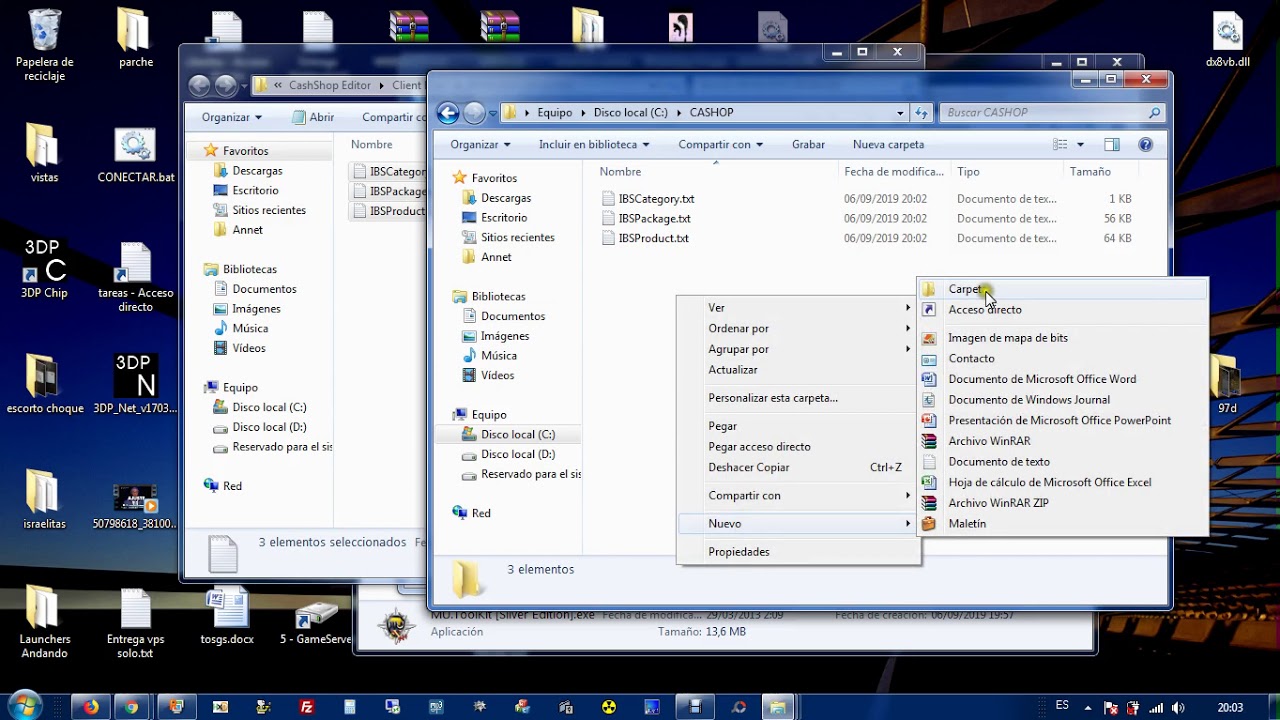
Task: Select the Entrega vps solo.txt desktop file
Action: click(135, 622)
